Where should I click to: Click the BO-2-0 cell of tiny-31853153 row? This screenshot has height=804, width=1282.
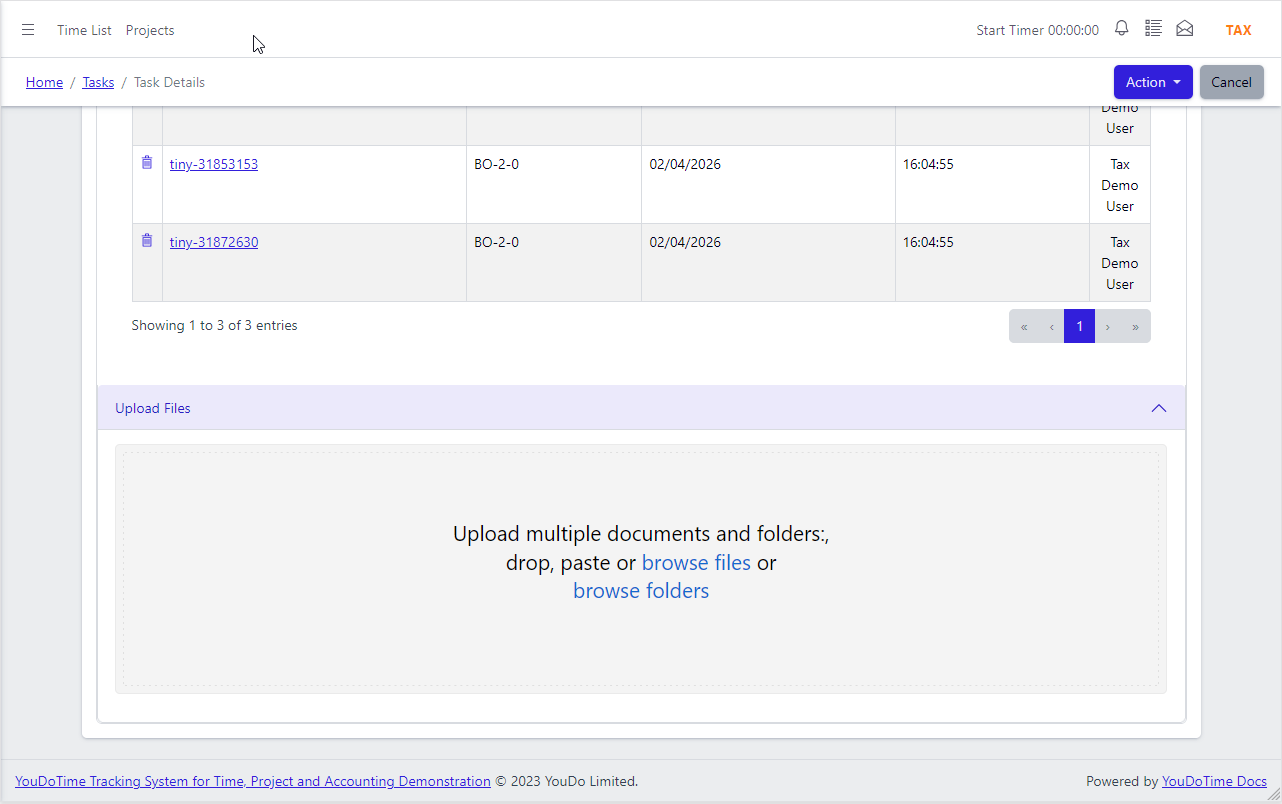point(554,185)
